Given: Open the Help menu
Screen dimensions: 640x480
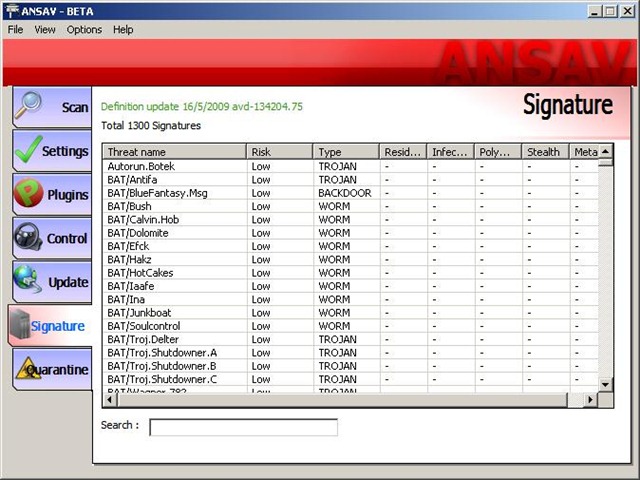Looking at the screenshot, I should pyautogui.click(x=123, y=30).
